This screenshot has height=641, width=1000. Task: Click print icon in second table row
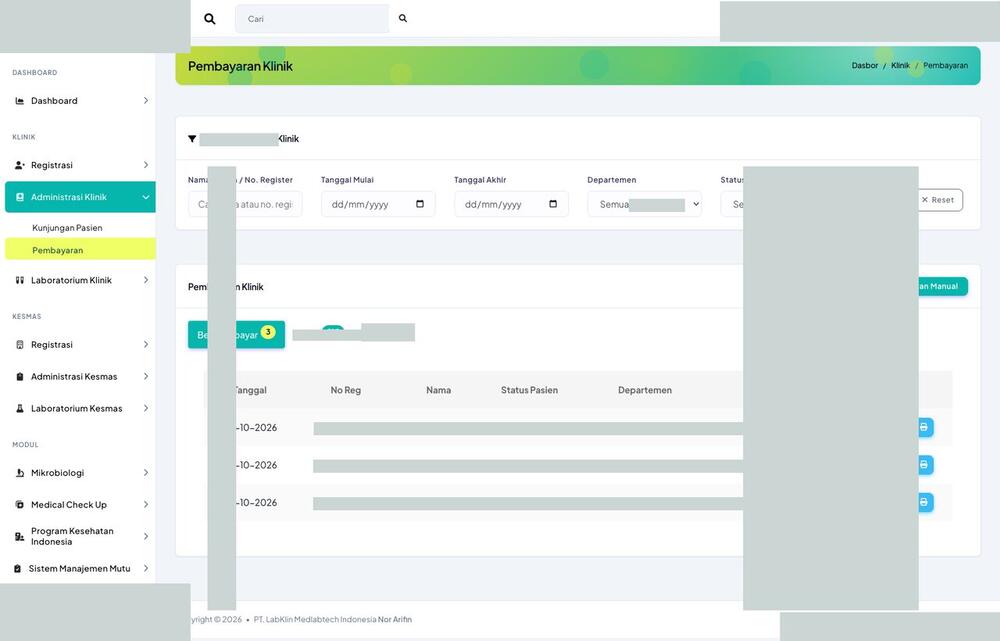point(924,465)
